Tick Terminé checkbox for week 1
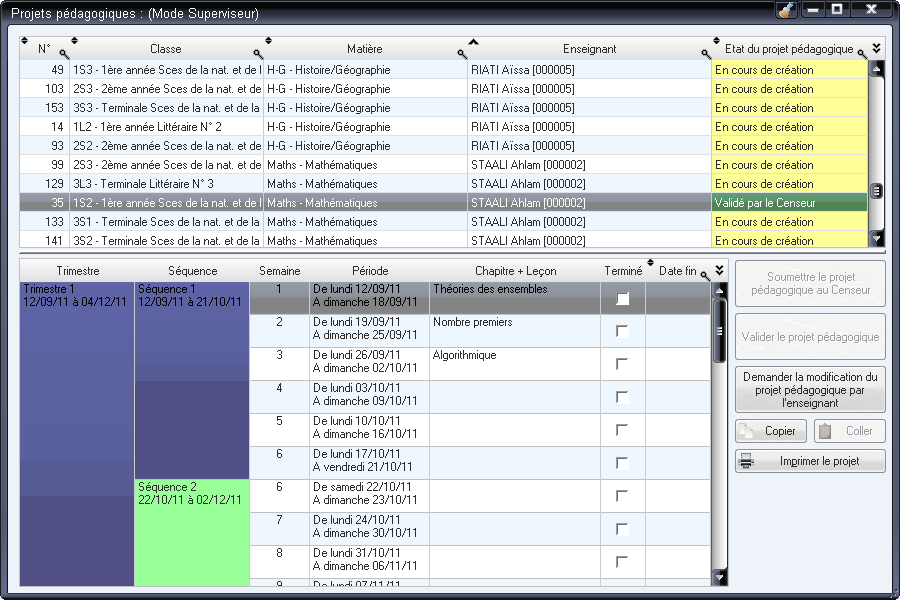Screen dimensions: 900x600 [x=622, y=298]
